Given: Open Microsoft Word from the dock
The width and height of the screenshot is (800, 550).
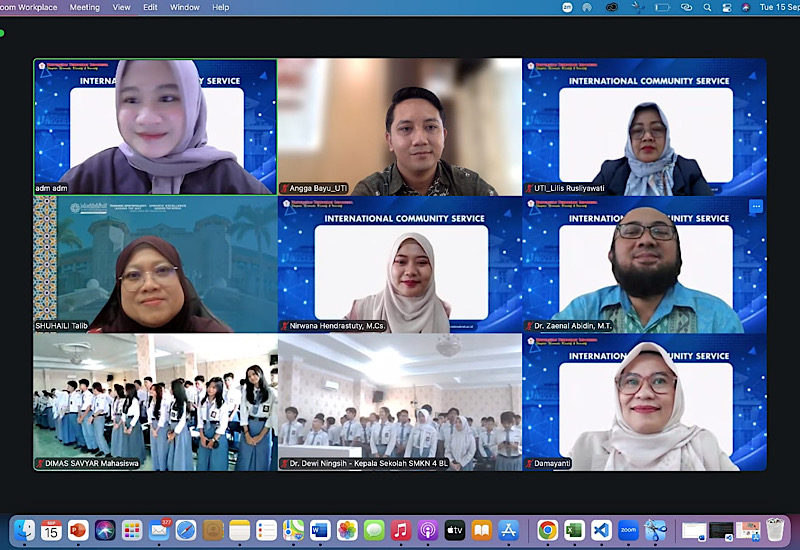Looking at the screenshot, I should [x=320, y=531].
